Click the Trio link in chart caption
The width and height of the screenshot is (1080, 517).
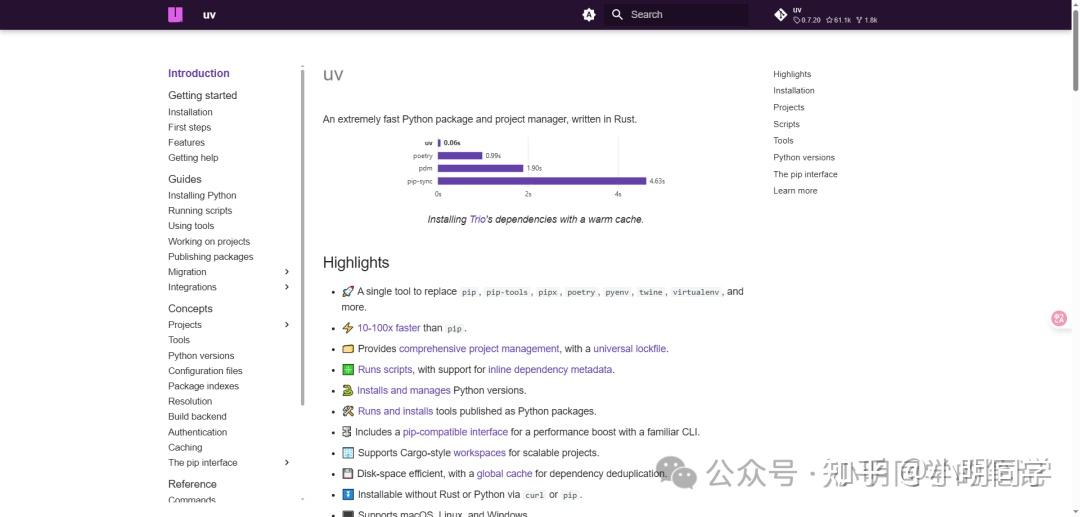click(x=477, y=220)
